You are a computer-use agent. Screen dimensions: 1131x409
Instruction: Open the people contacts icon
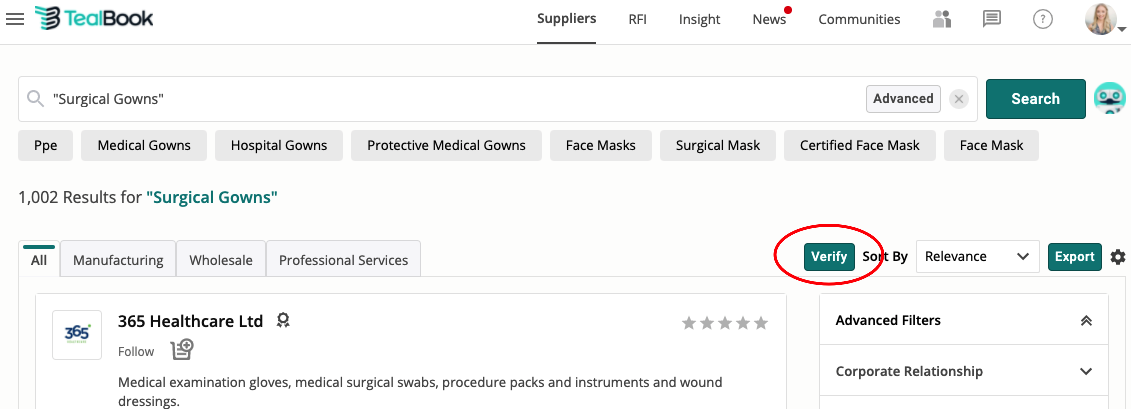[942, 19]
